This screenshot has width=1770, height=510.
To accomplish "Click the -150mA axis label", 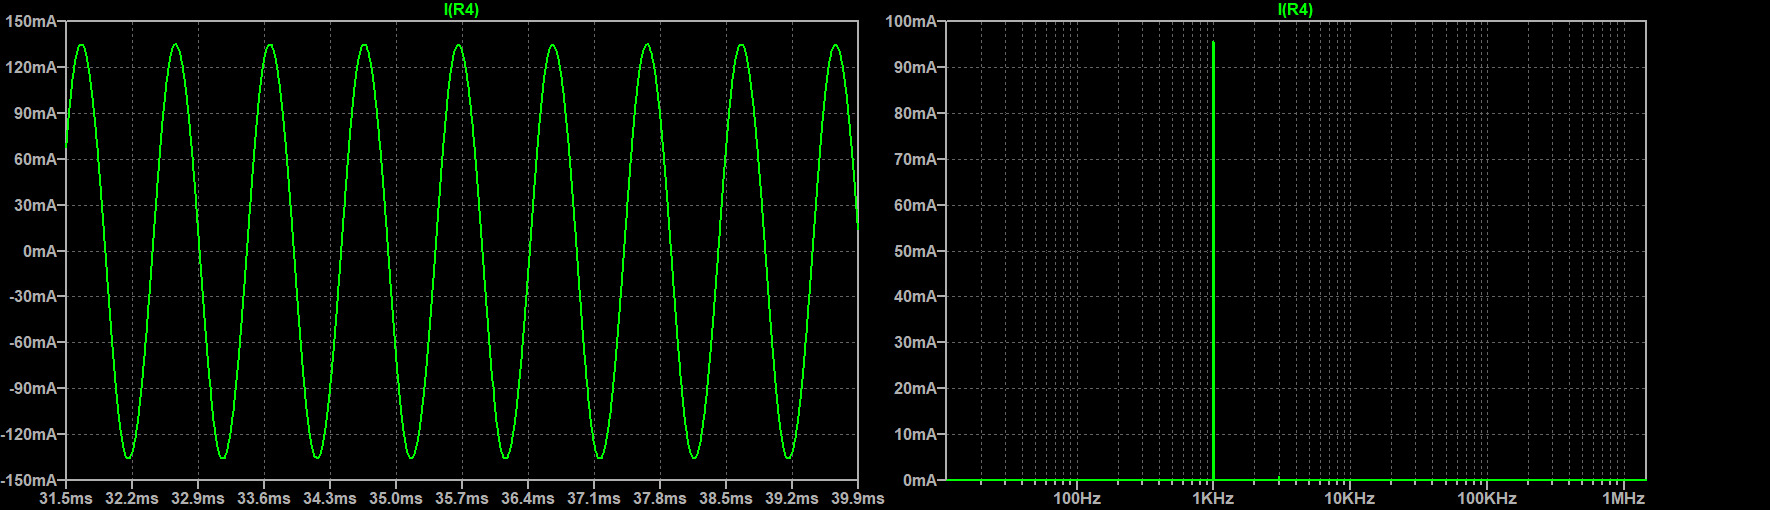I will point(29,480).
